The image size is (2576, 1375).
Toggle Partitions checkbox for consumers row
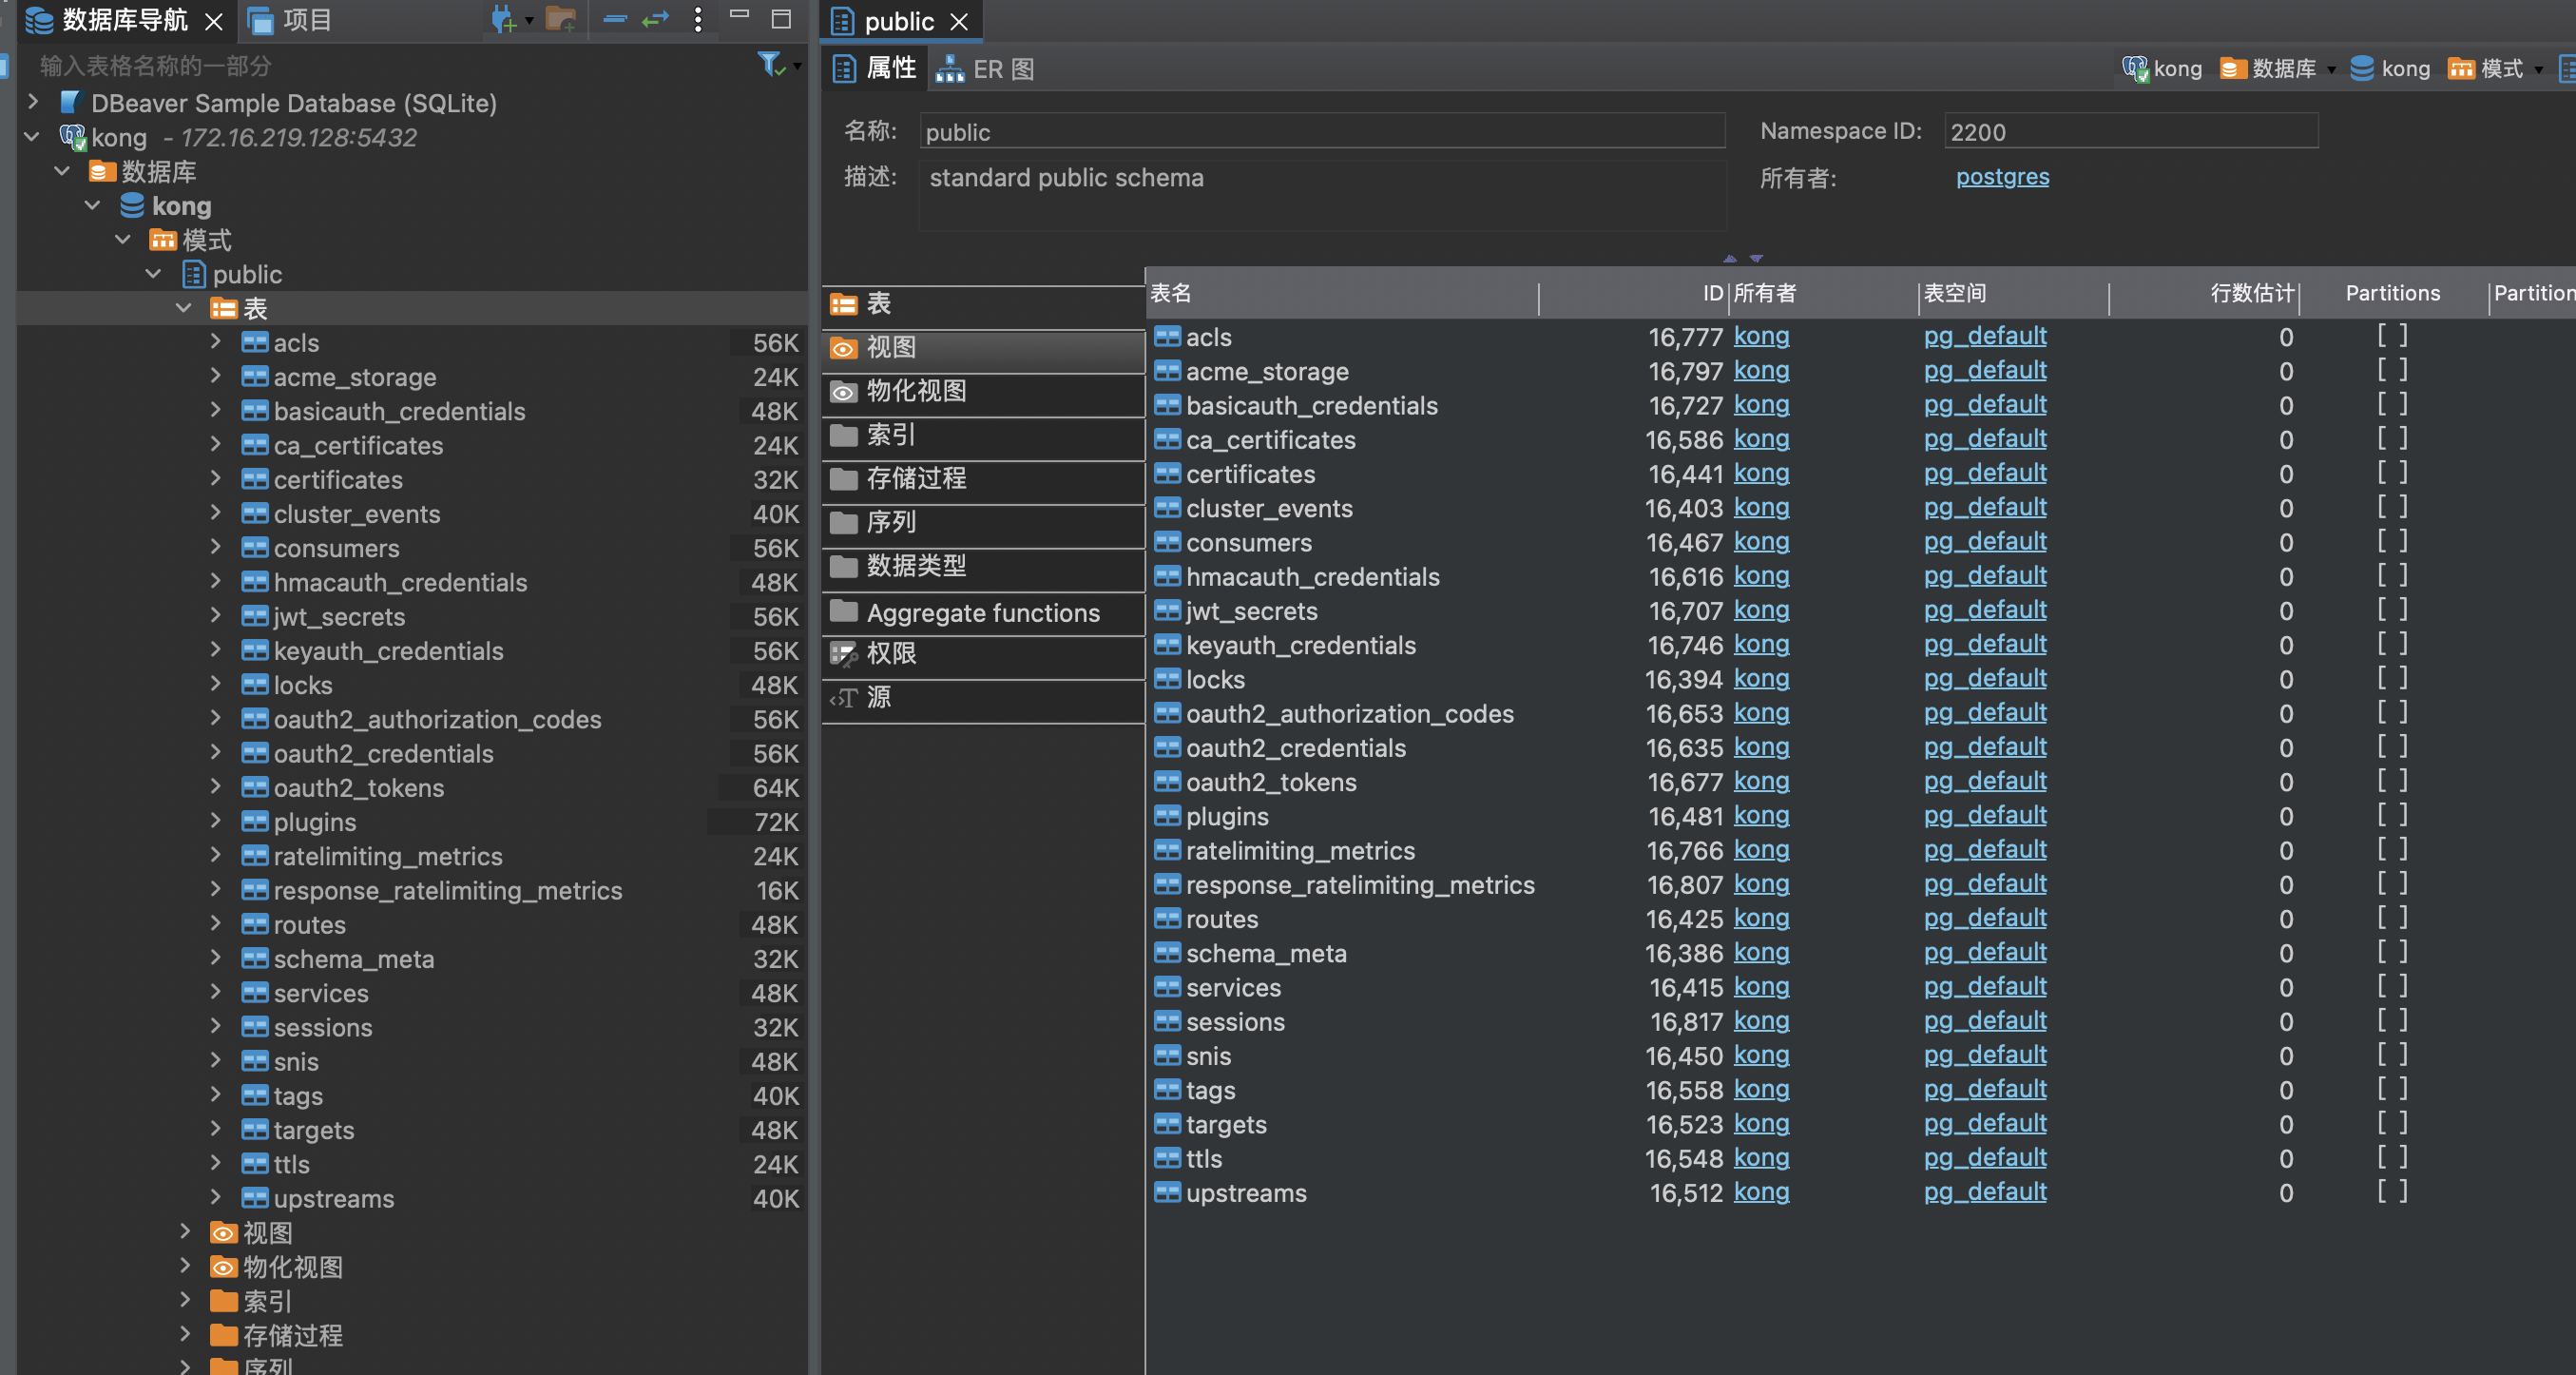[x=2392, y=541]
